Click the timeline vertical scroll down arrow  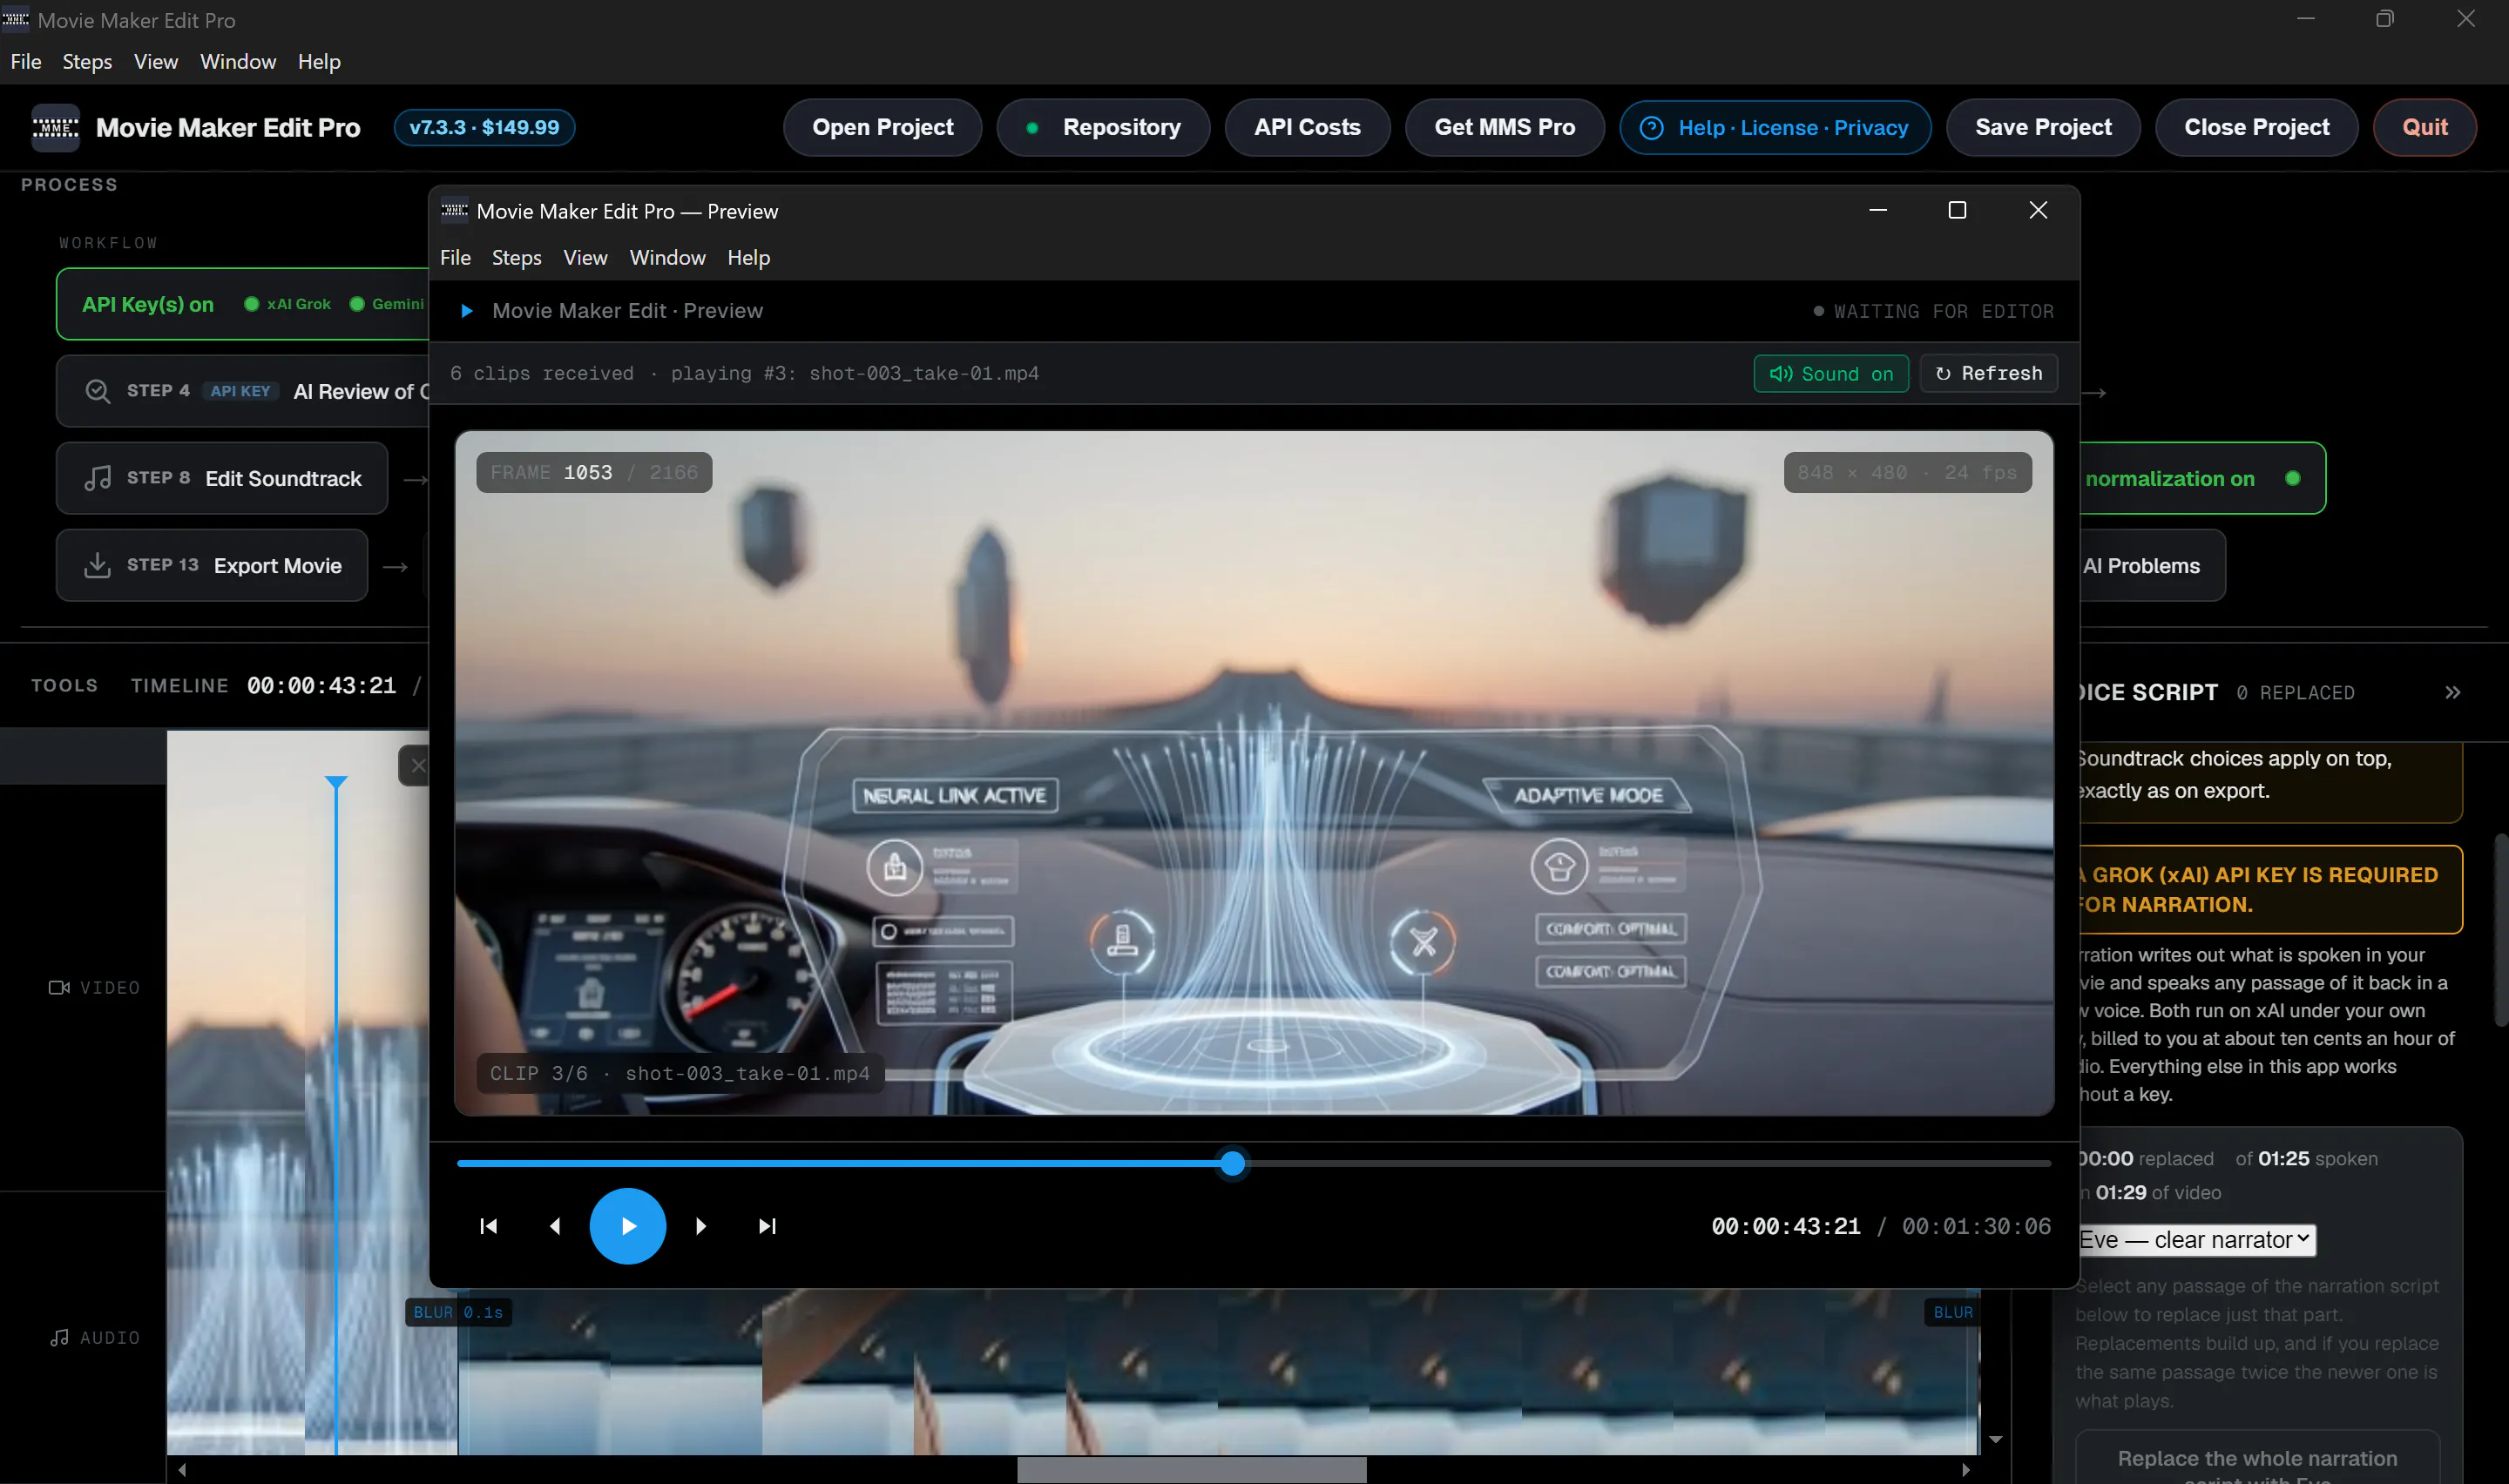[x=1995, y=1439]
